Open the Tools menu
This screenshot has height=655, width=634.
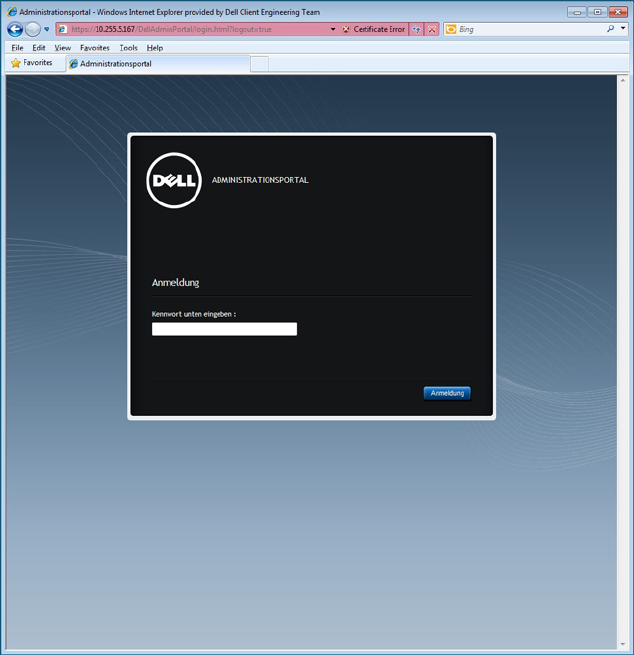click(x=128, y=48)
